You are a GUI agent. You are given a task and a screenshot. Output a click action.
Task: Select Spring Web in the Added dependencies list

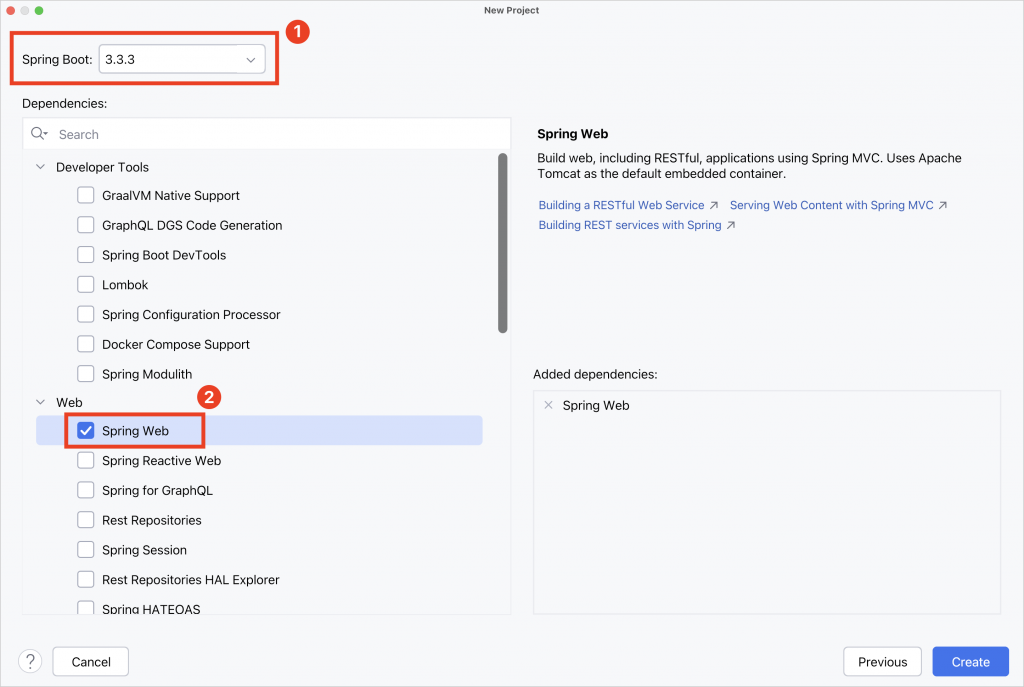[x=596, y=406]
